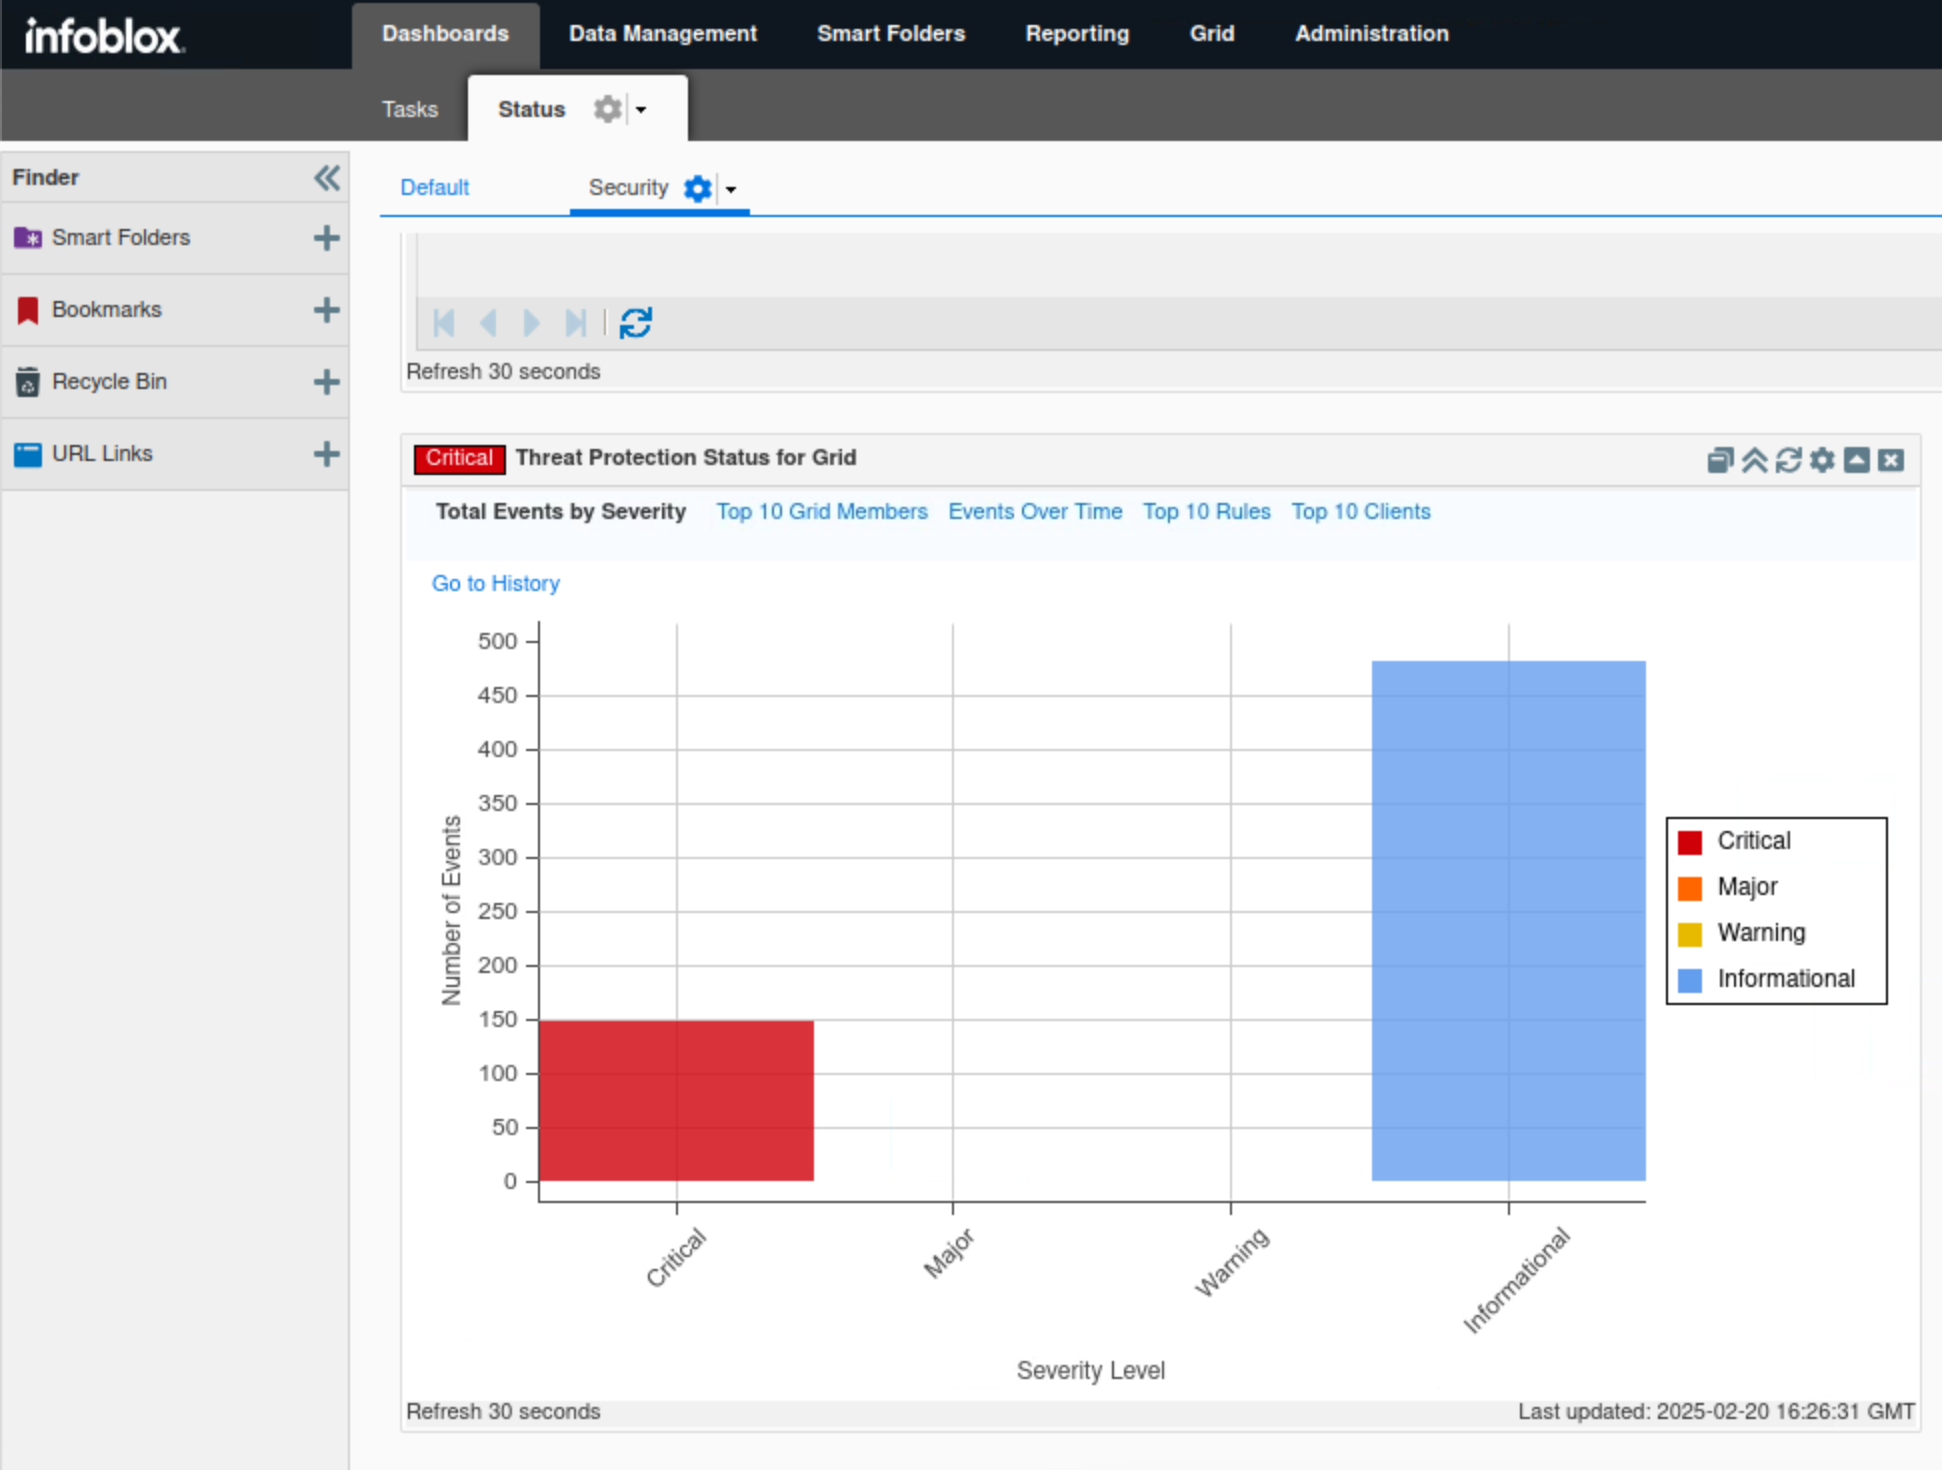1942x1470 pixels.
Task: Click the widget double-chevron up icon
Action: point(1754,460)
